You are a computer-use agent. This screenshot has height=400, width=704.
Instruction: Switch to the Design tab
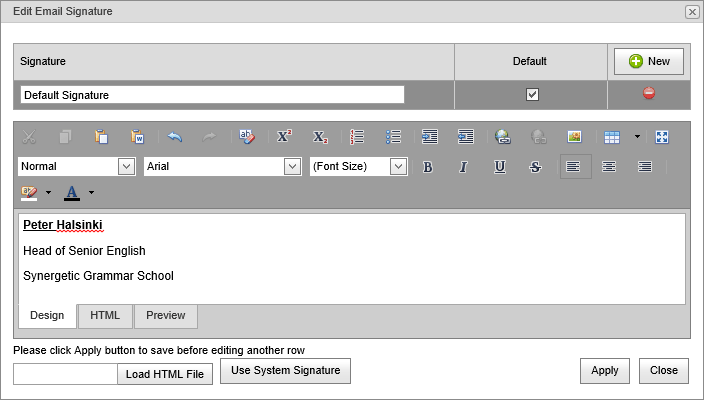tap(47, 316)
